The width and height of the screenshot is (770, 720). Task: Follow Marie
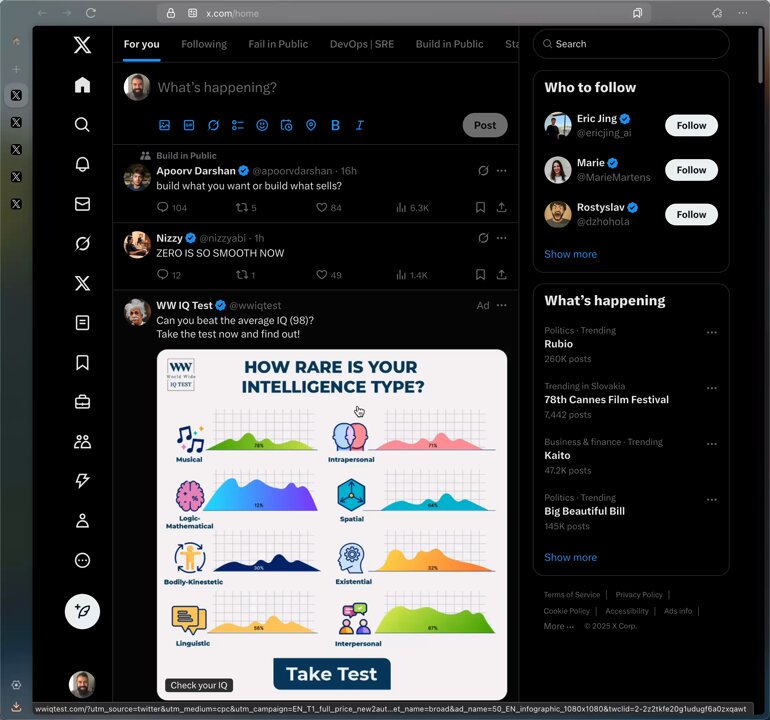coord(691,170)
